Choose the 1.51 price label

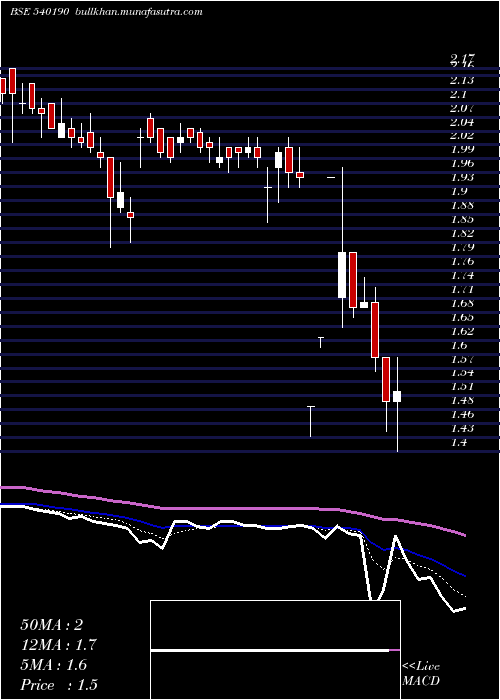tap(462, 386)
